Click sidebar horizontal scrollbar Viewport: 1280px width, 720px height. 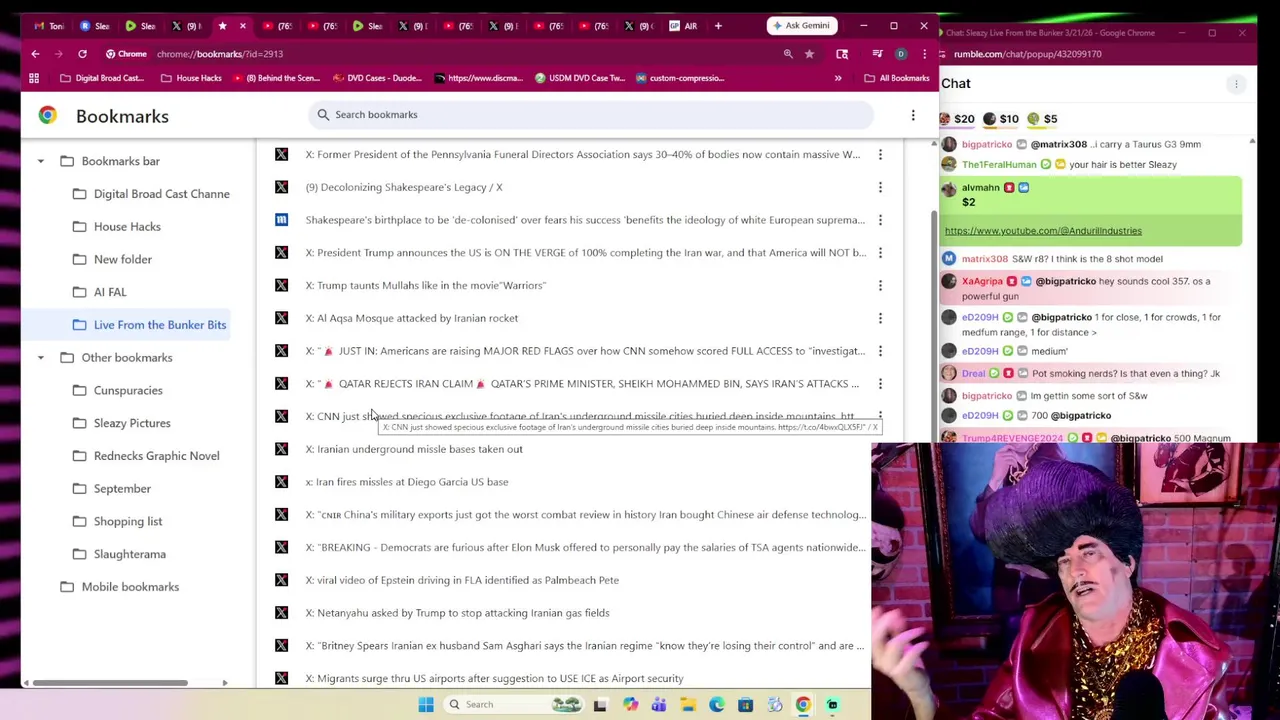110,683
